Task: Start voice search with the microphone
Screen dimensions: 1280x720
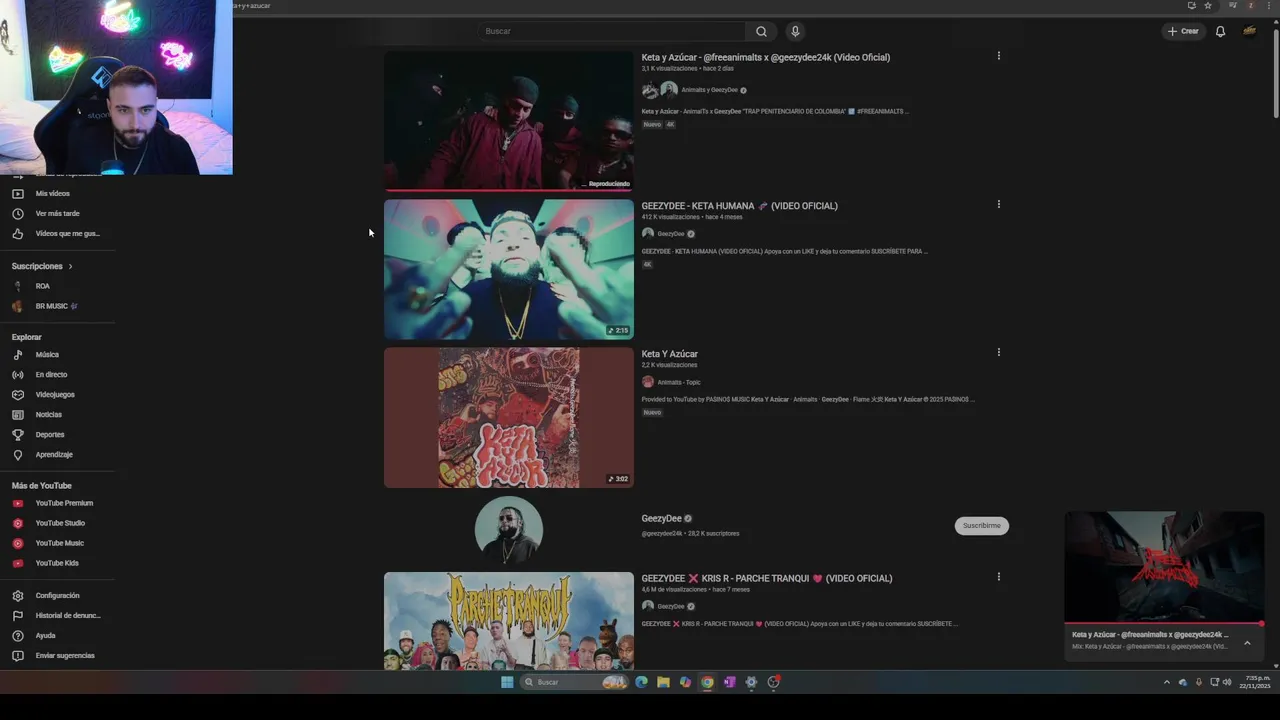Action: [x=795, y=31]
